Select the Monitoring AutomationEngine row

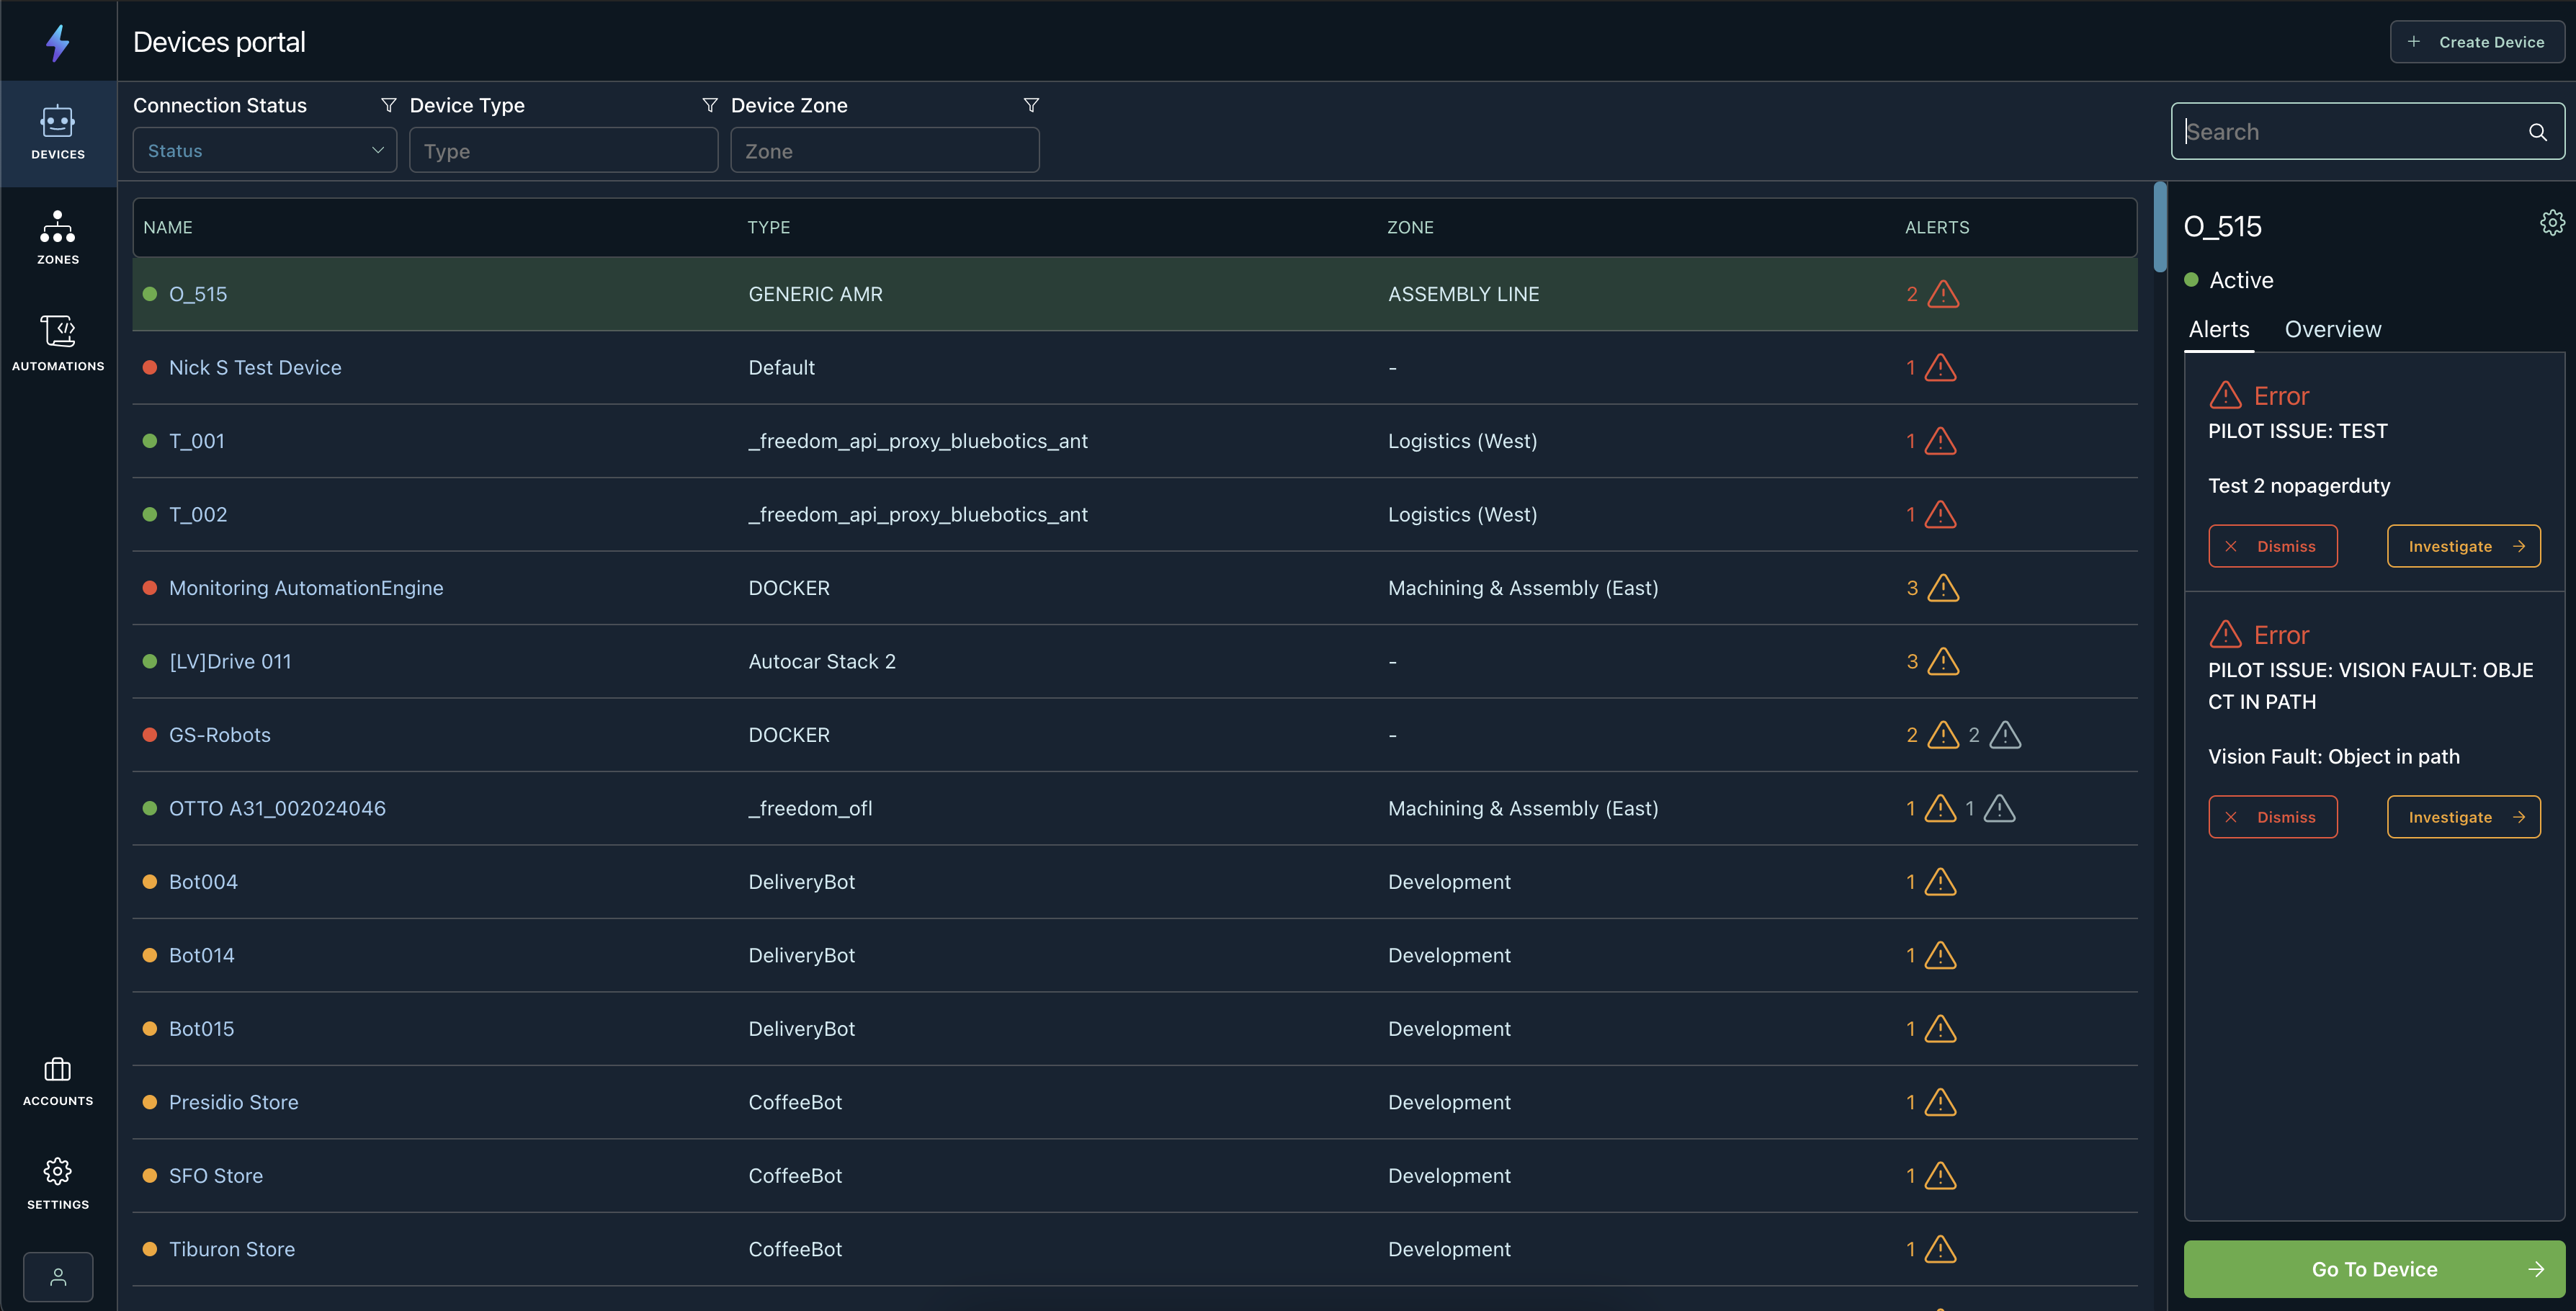(x=306, y=588)
